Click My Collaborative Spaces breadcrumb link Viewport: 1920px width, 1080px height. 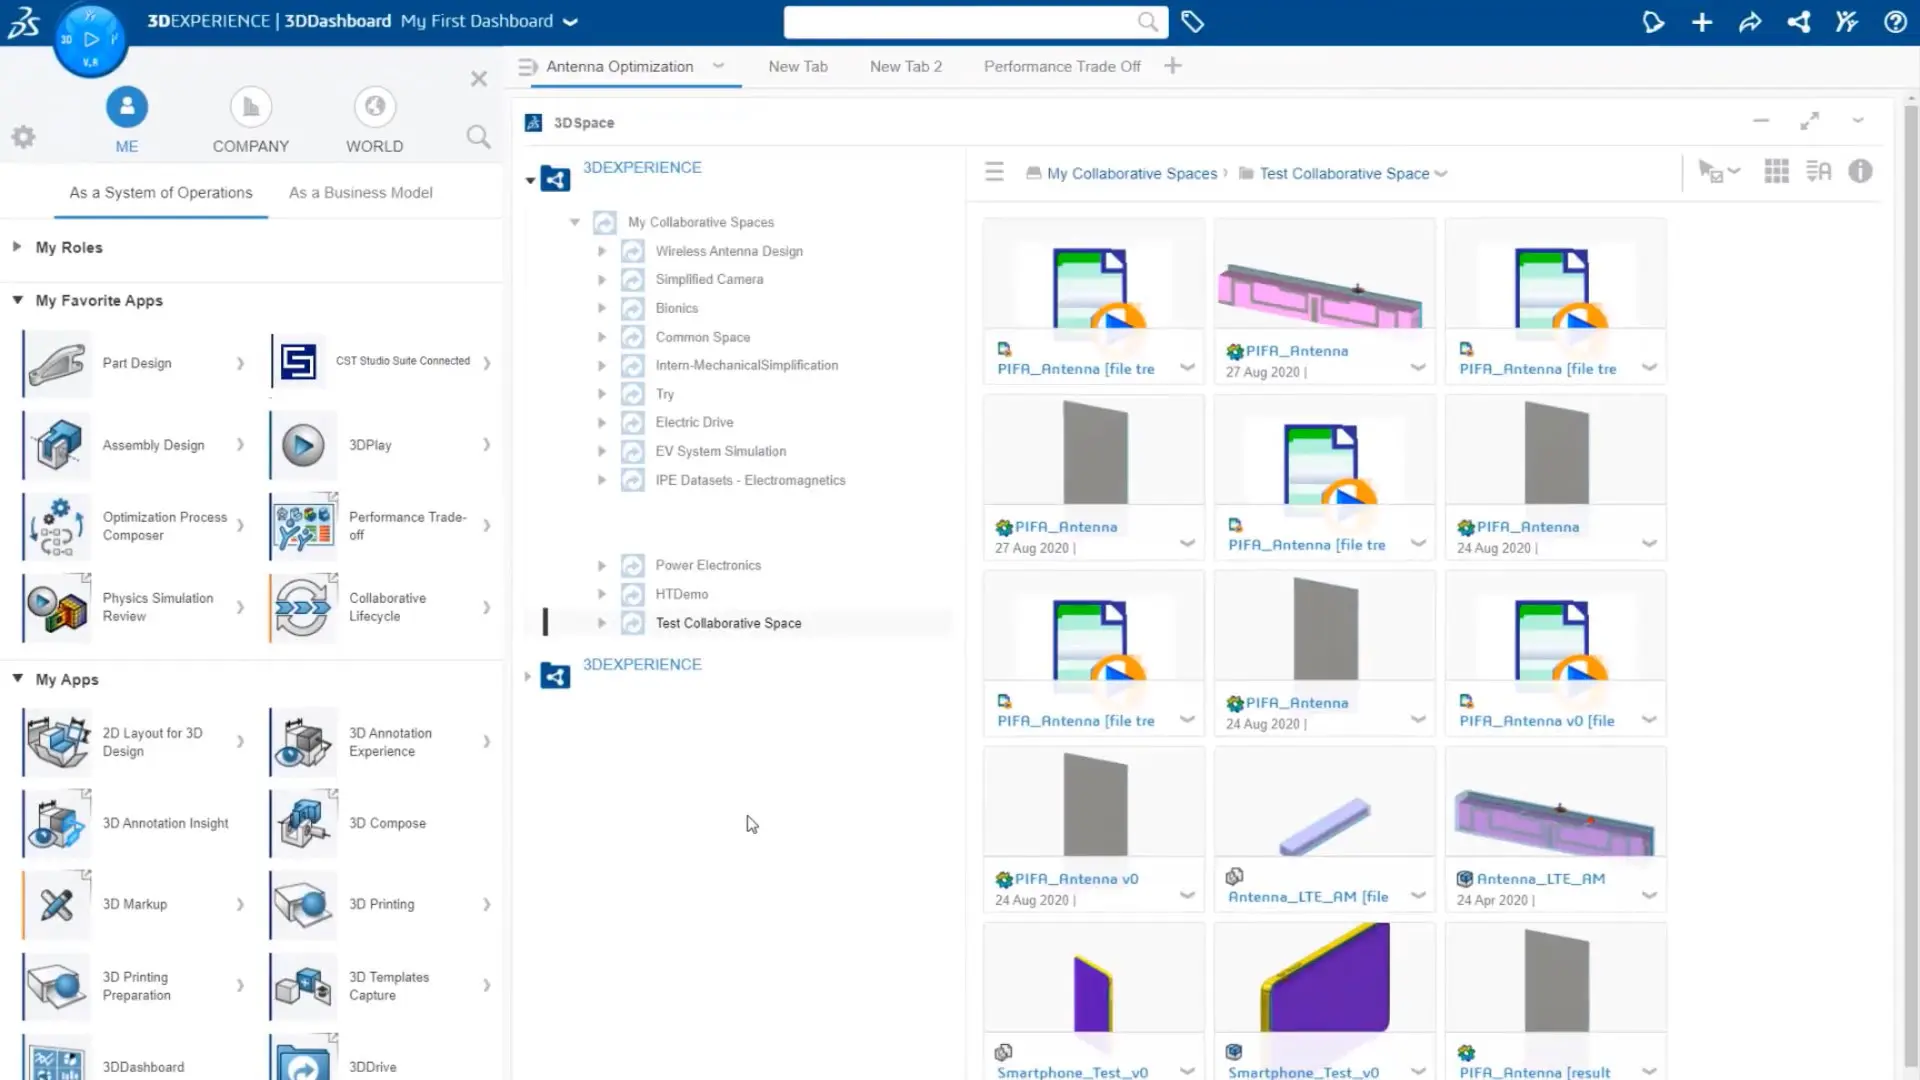click(1132, 174)
